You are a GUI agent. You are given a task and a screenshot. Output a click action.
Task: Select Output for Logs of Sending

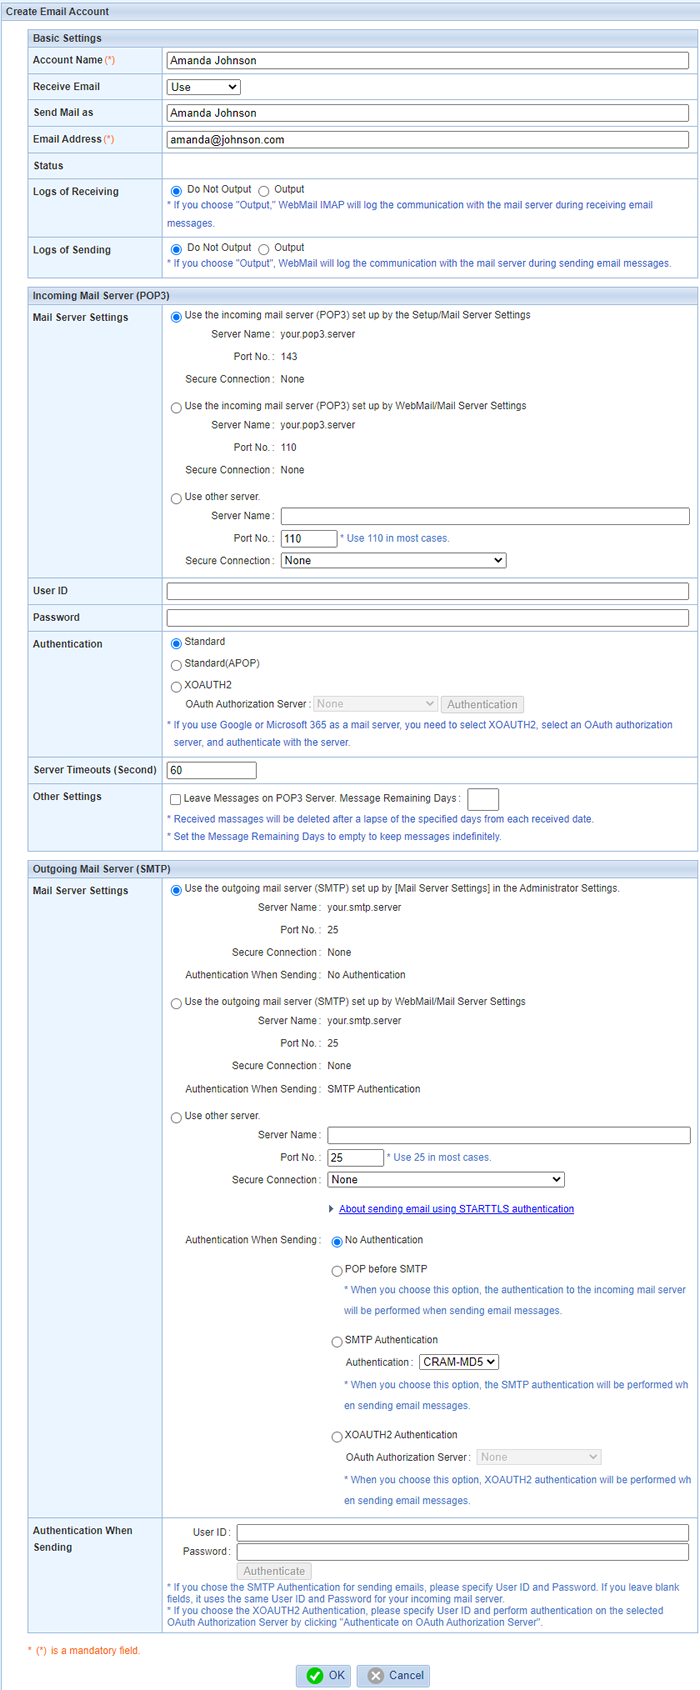click(x=264, y=249)
